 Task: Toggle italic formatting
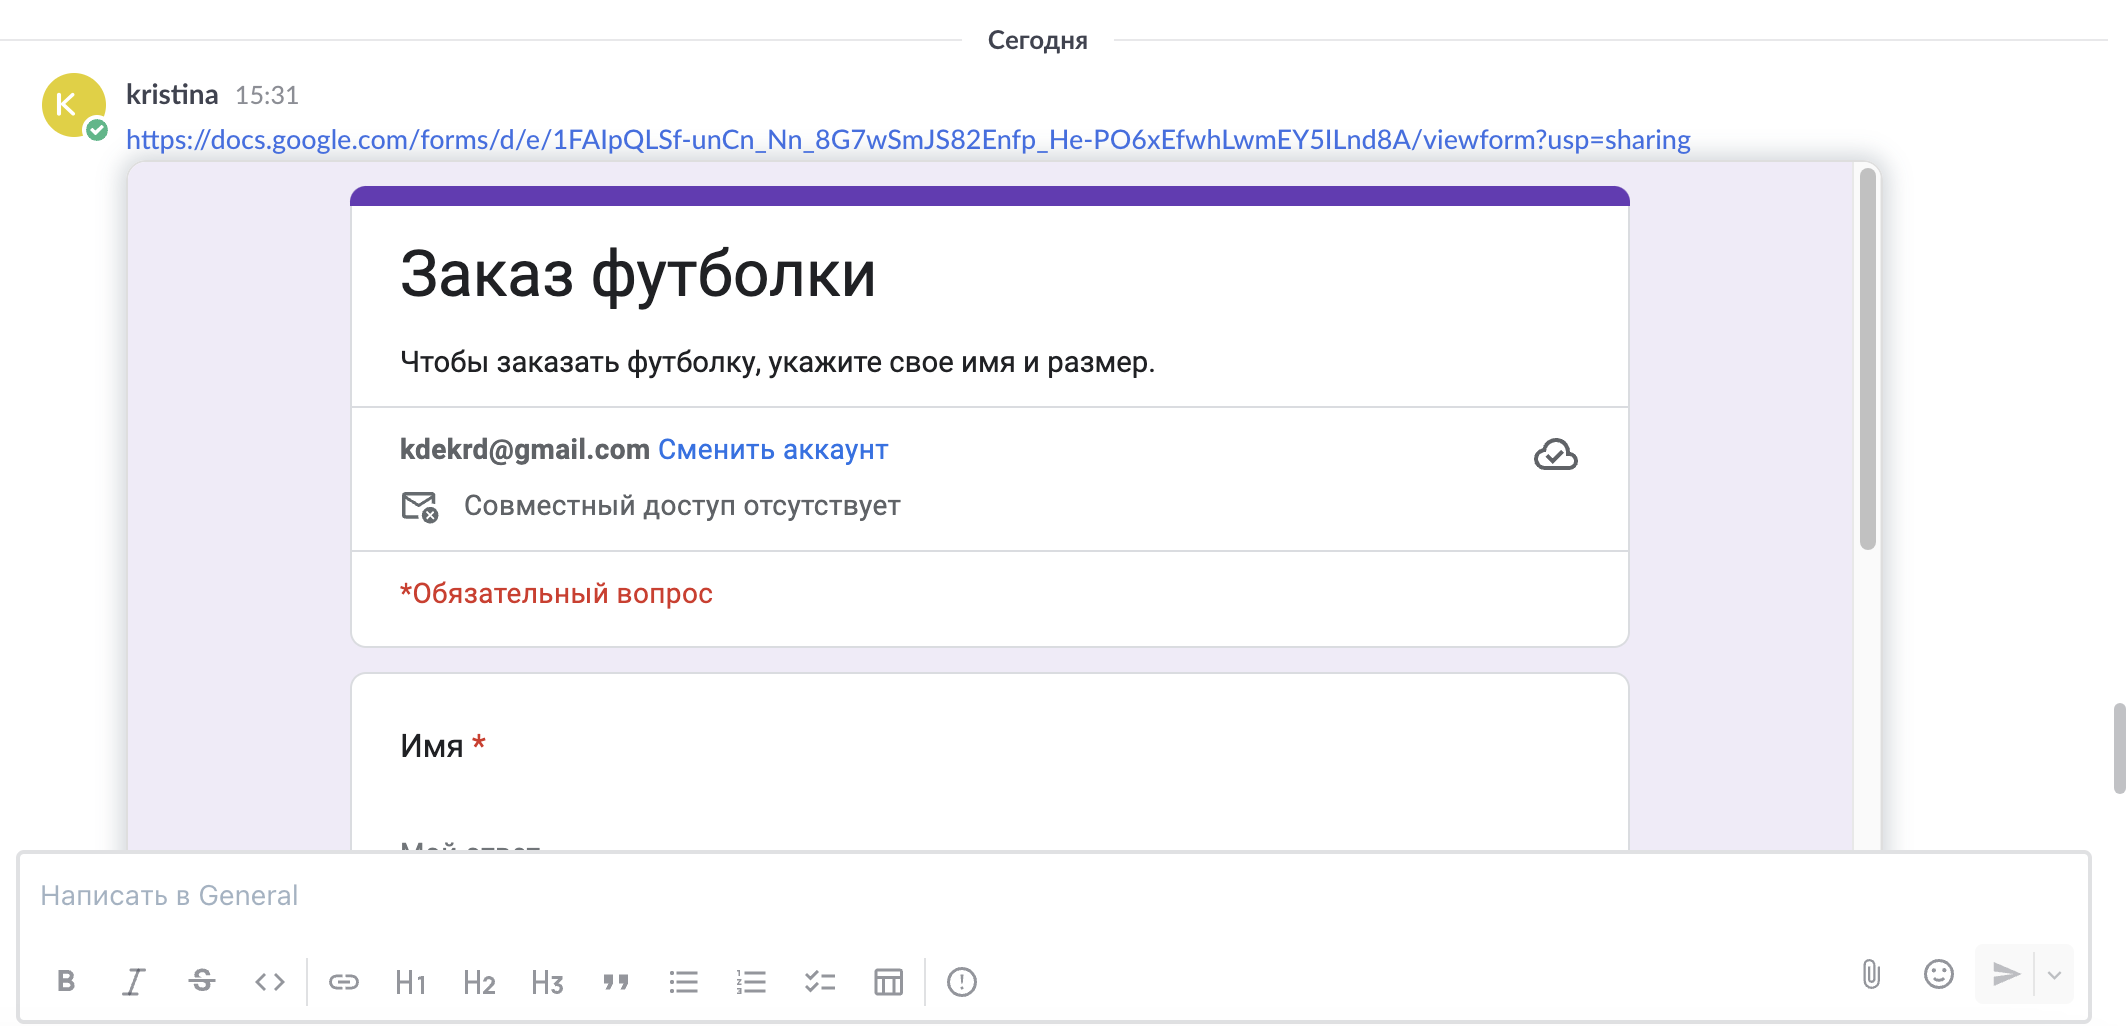pyautogui.click(x=134, y=982)
